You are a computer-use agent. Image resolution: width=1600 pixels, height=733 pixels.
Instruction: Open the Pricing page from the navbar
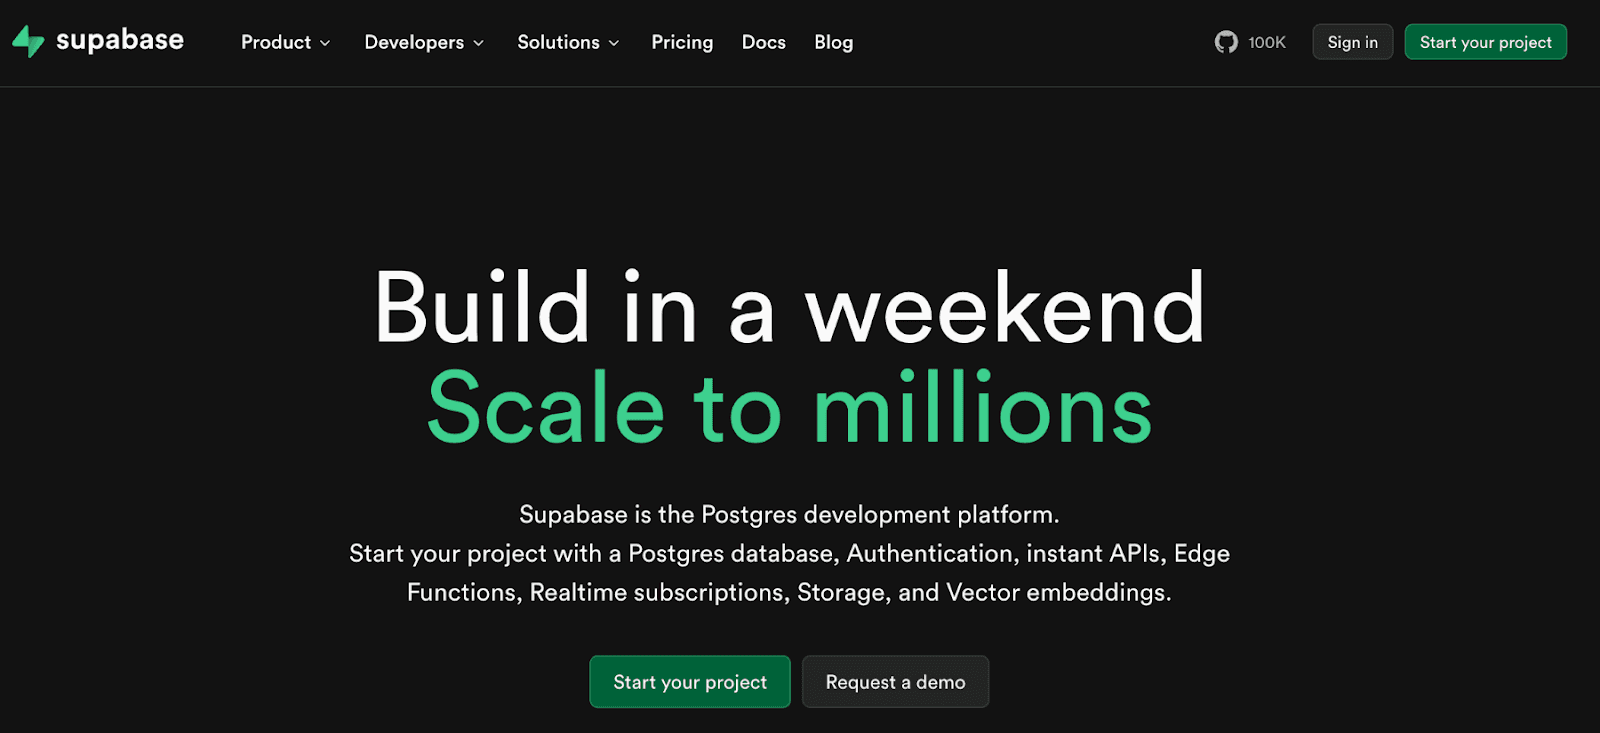point(682,42)
